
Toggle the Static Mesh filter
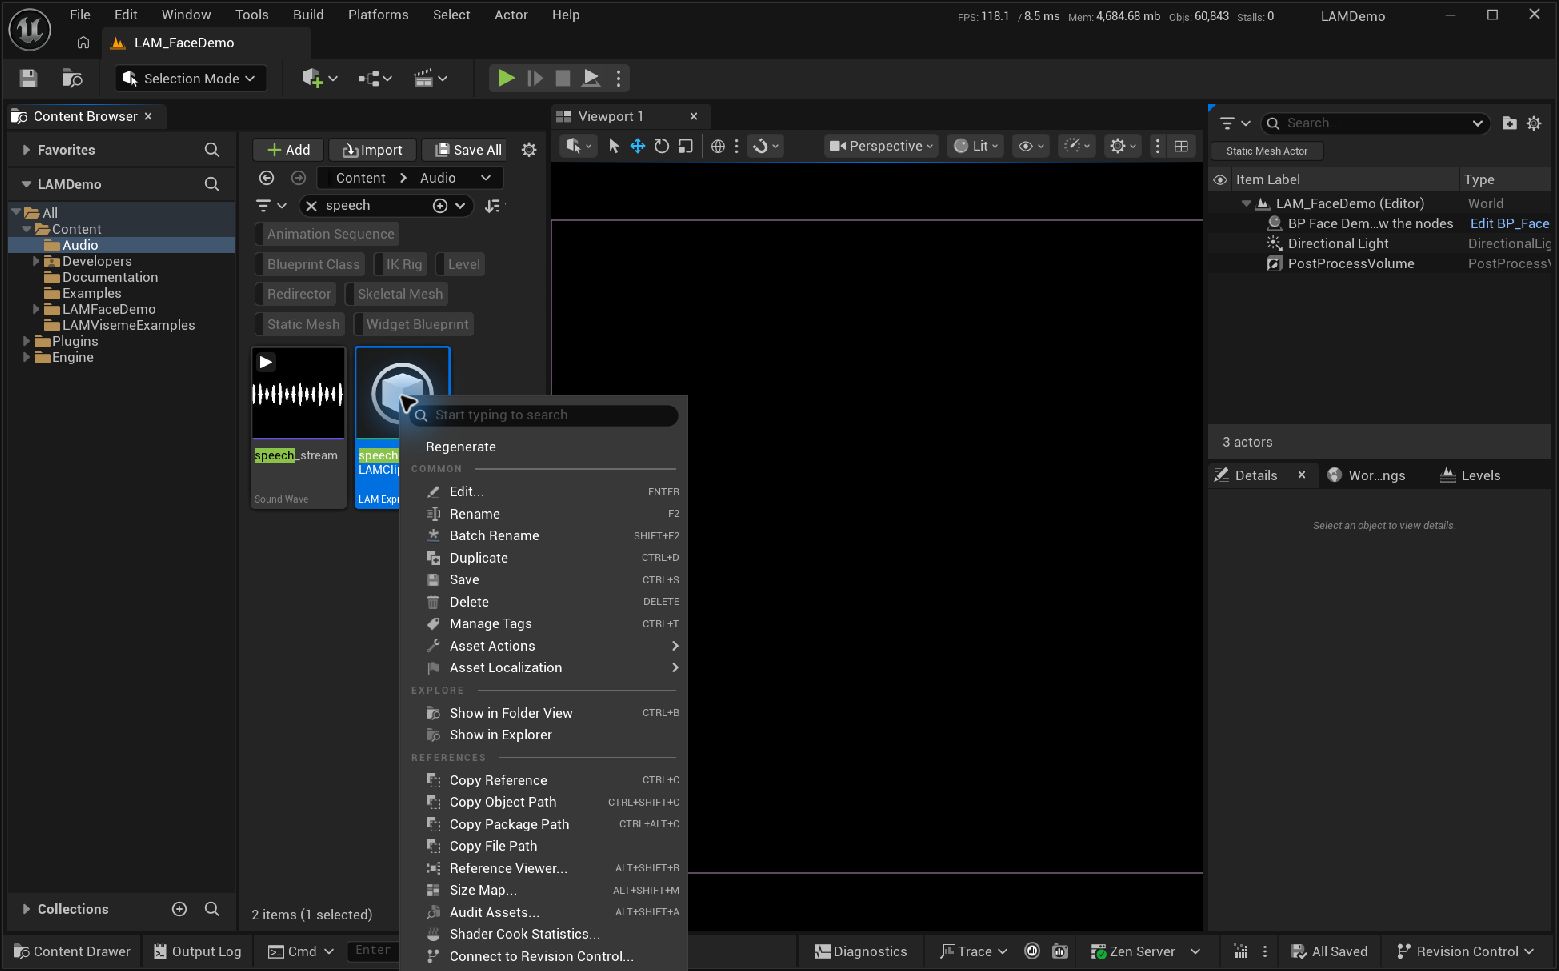click(299, 324)
